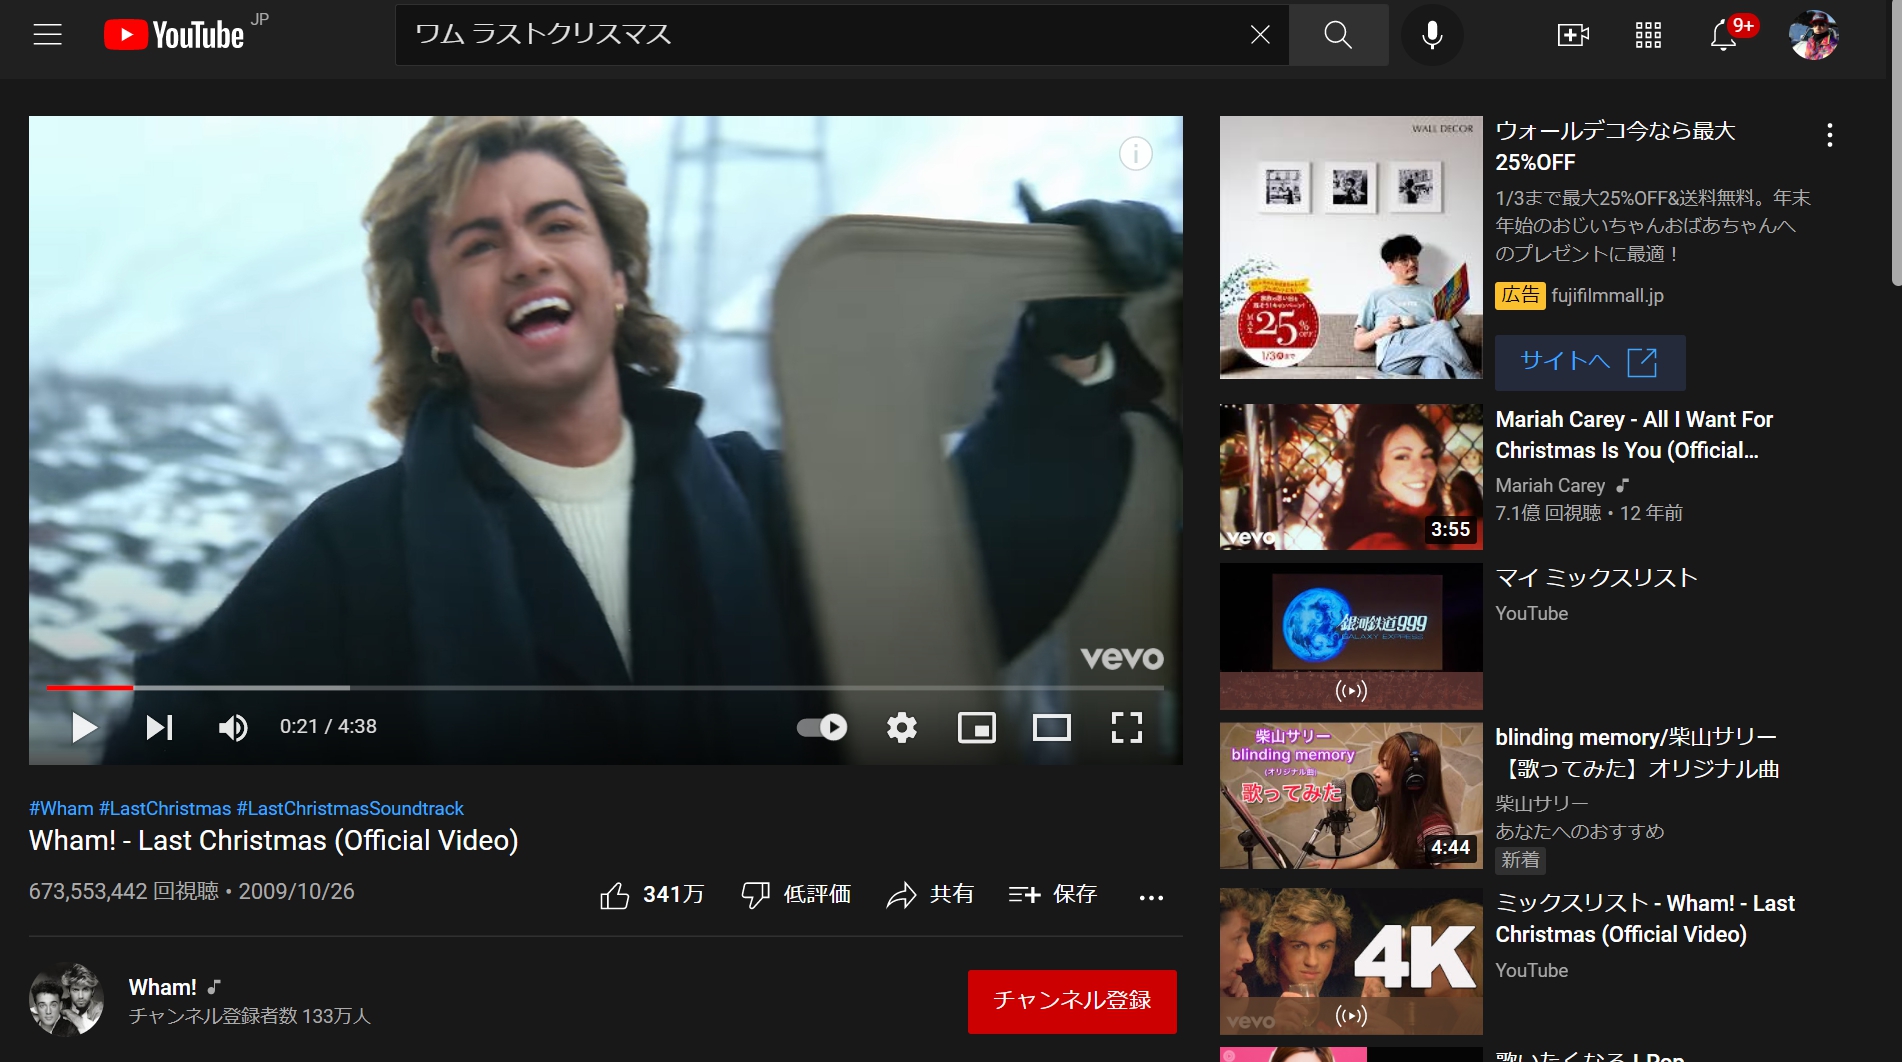
Task: Open ミックスリスト - Wham! Last Christmas title
Action: pyautogui.click(x=1645, y=919)
